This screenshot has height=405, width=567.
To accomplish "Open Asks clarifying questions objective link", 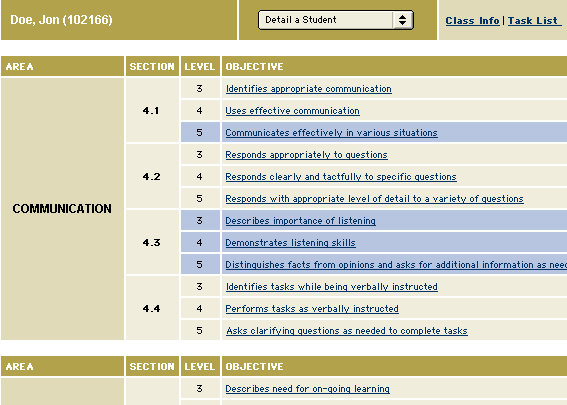I will 347,331.
